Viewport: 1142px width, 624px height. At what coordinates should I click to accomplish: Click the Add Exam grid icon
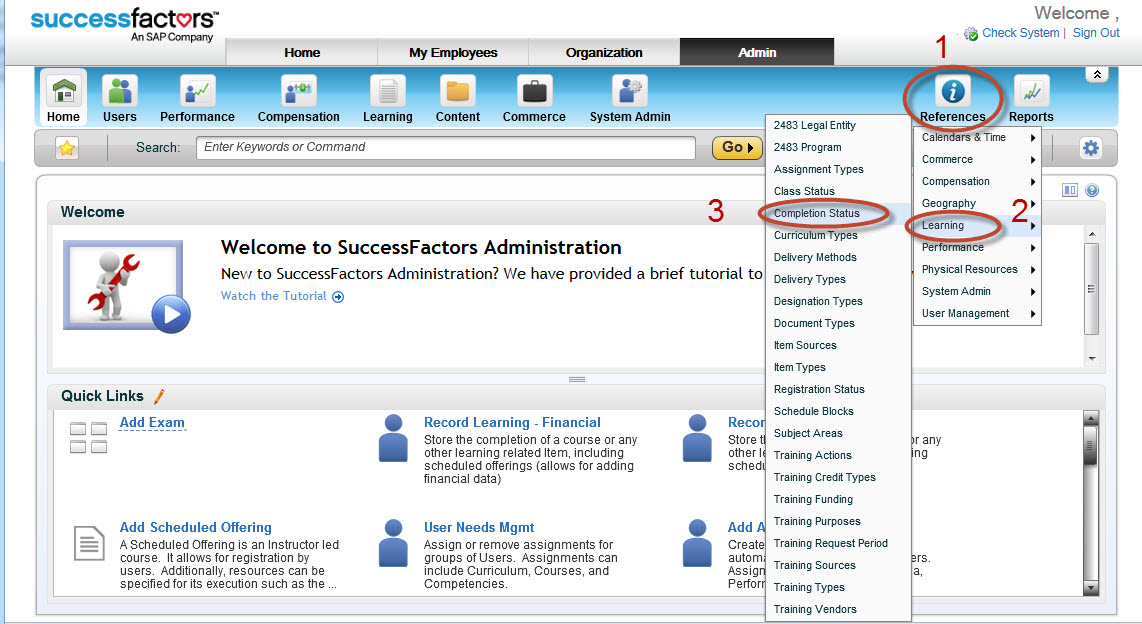point(88,438)
